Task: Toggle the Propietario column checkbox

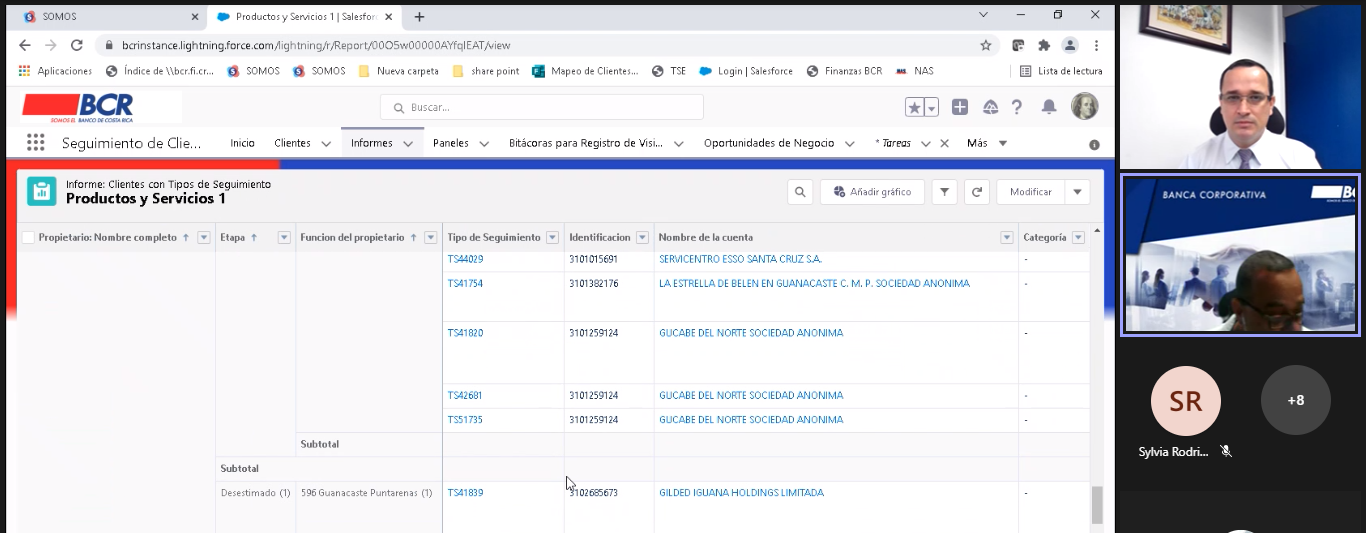Action: click(27, 238)
